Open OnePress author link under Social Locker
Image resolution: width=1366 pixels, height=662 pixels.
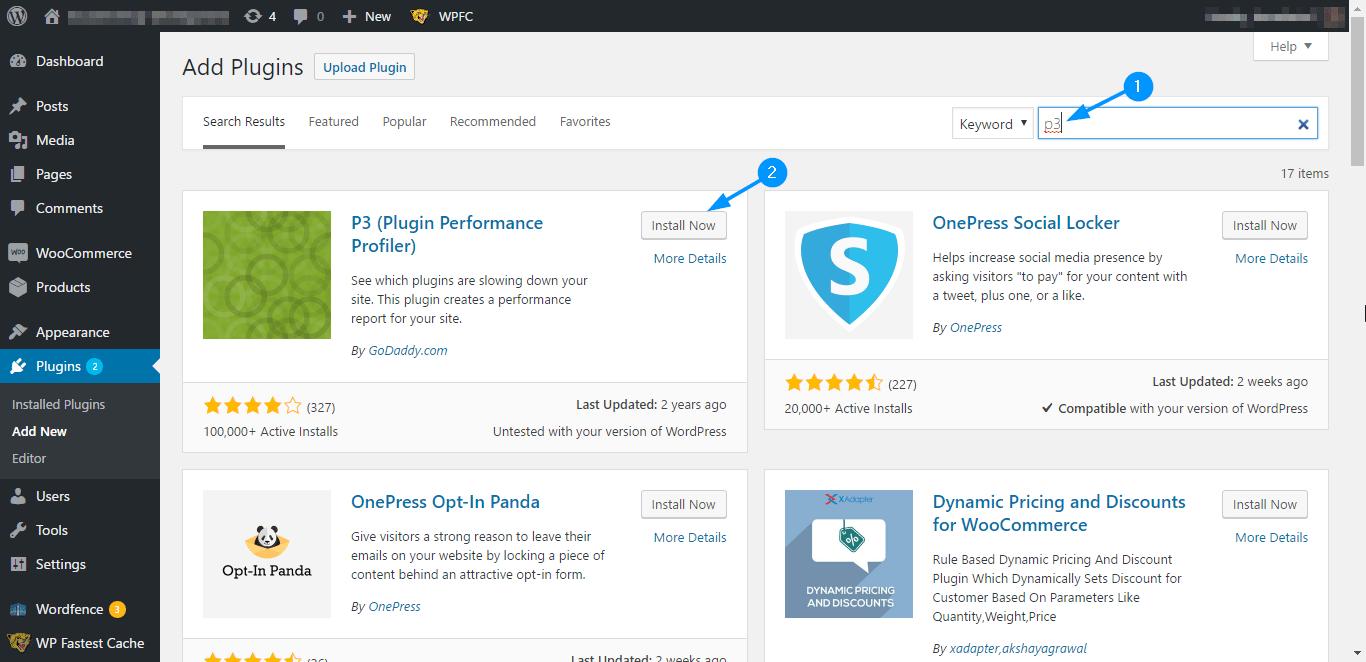click(x=976, y=328)
